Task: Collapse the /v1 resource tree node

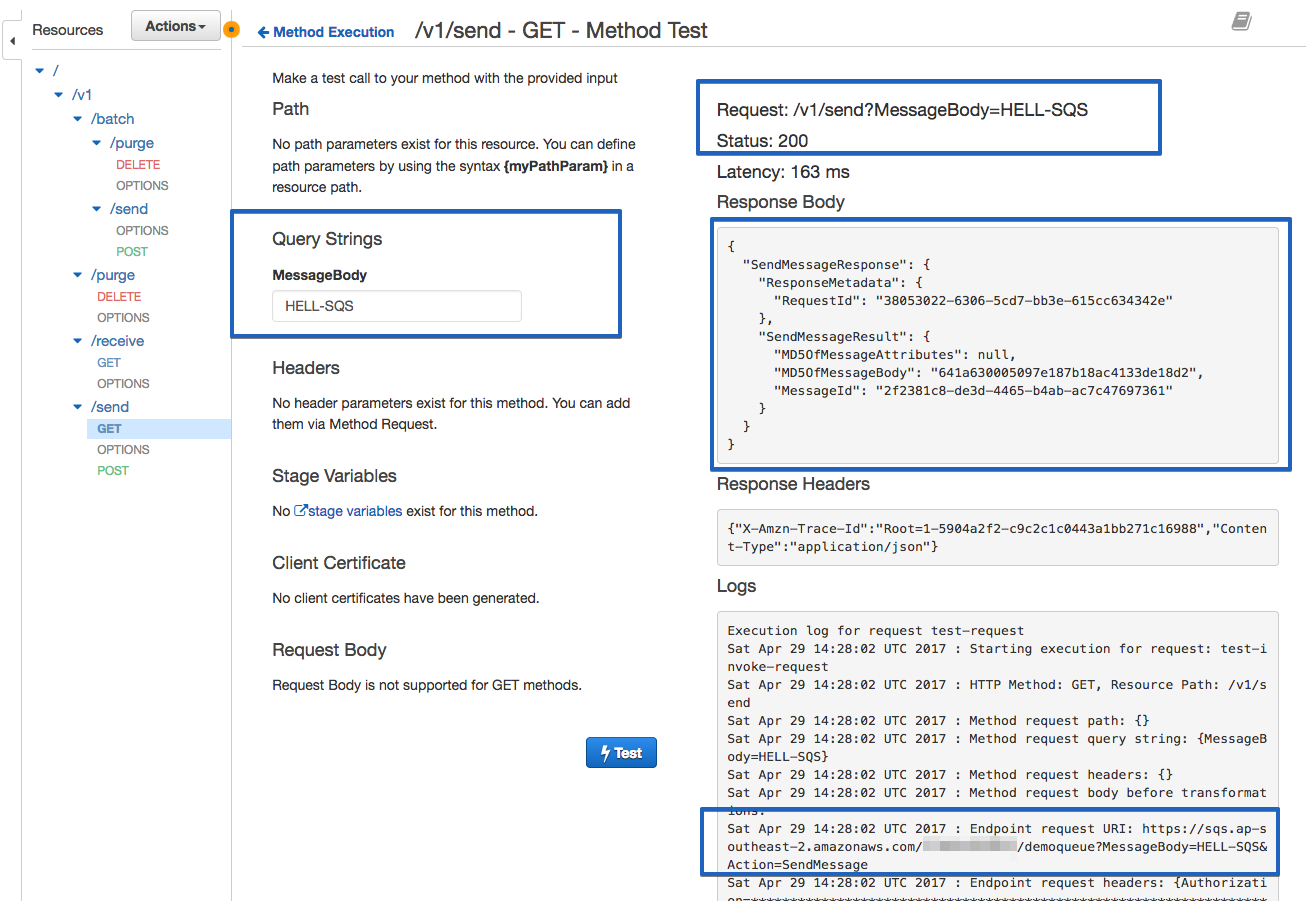Action: 59,95
